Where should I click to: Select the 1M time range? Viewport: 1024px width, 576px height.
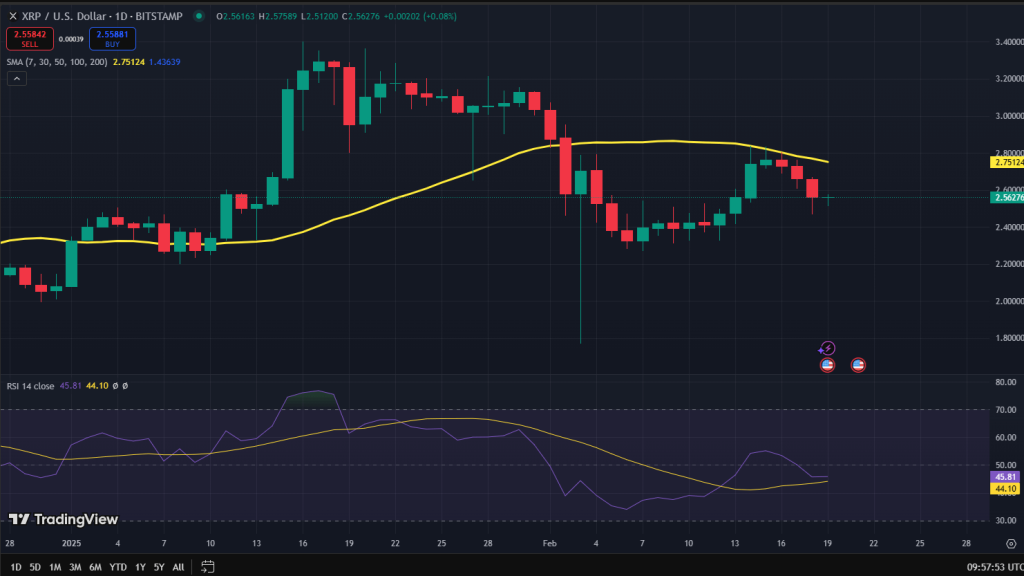[x=56, y=567]
